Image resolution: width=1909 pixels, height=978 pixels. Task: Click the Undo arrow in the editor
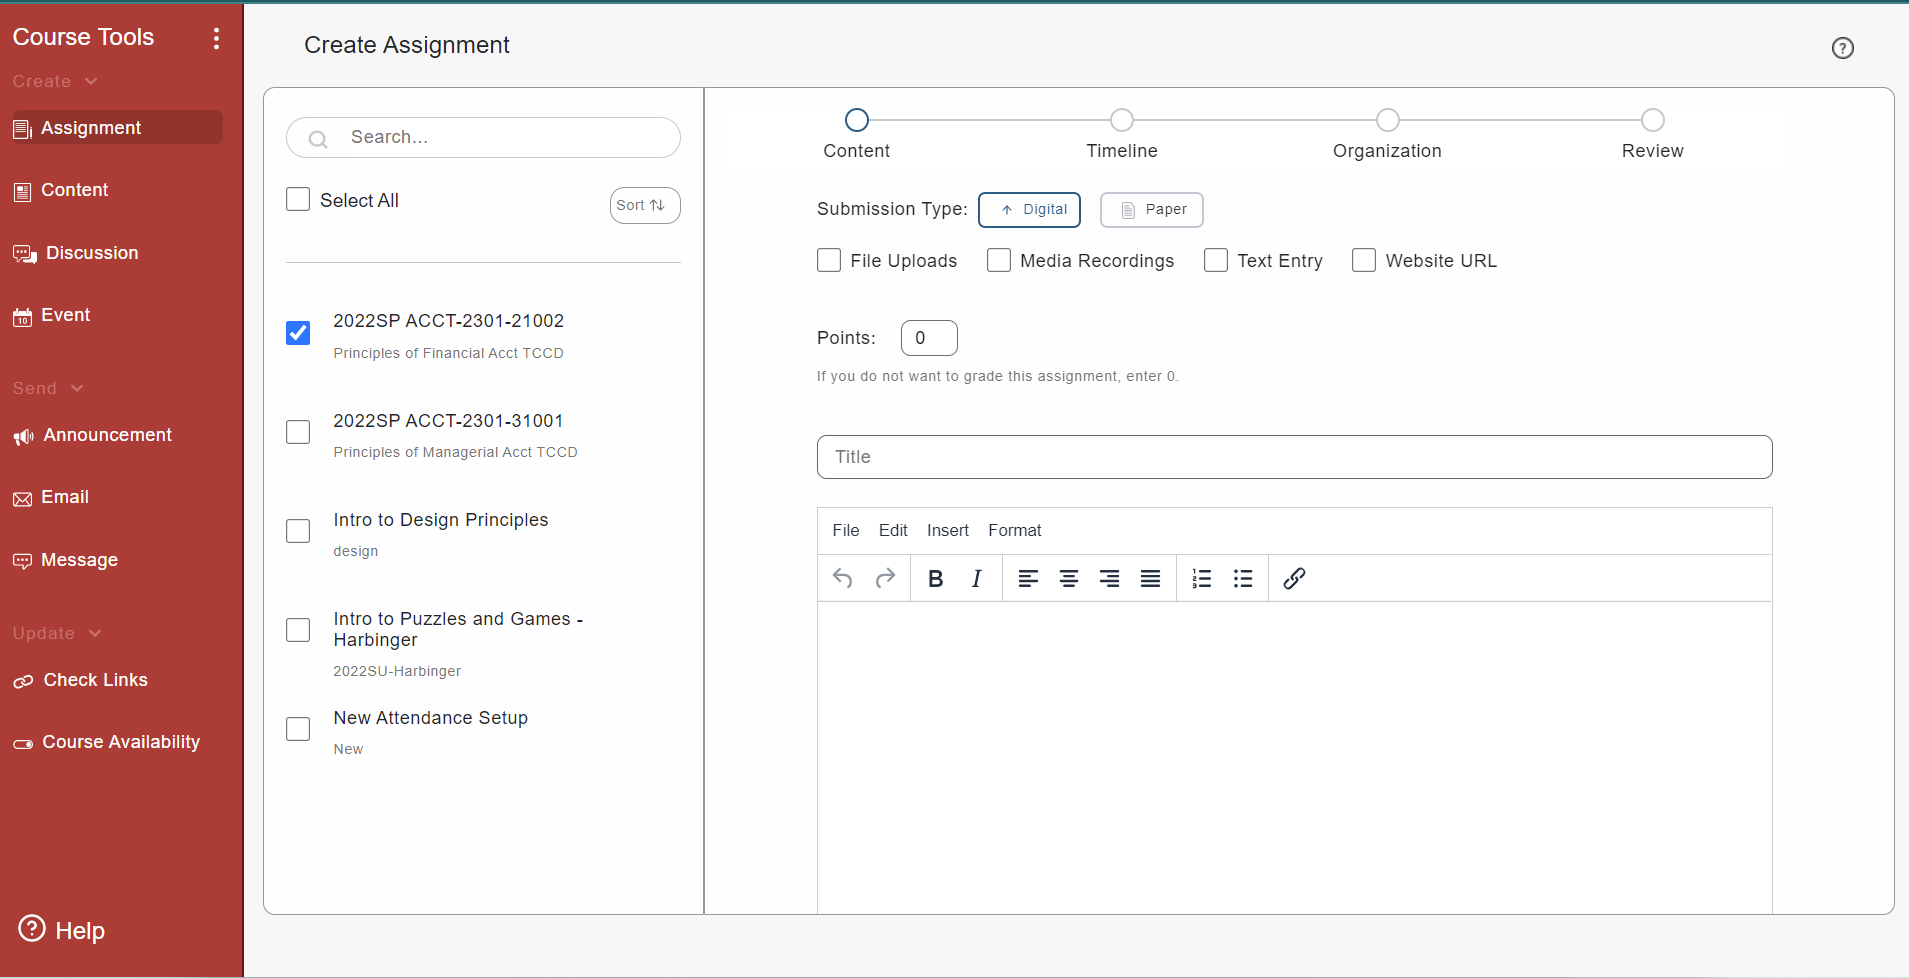pyautogui.click(x=842, y=578)
